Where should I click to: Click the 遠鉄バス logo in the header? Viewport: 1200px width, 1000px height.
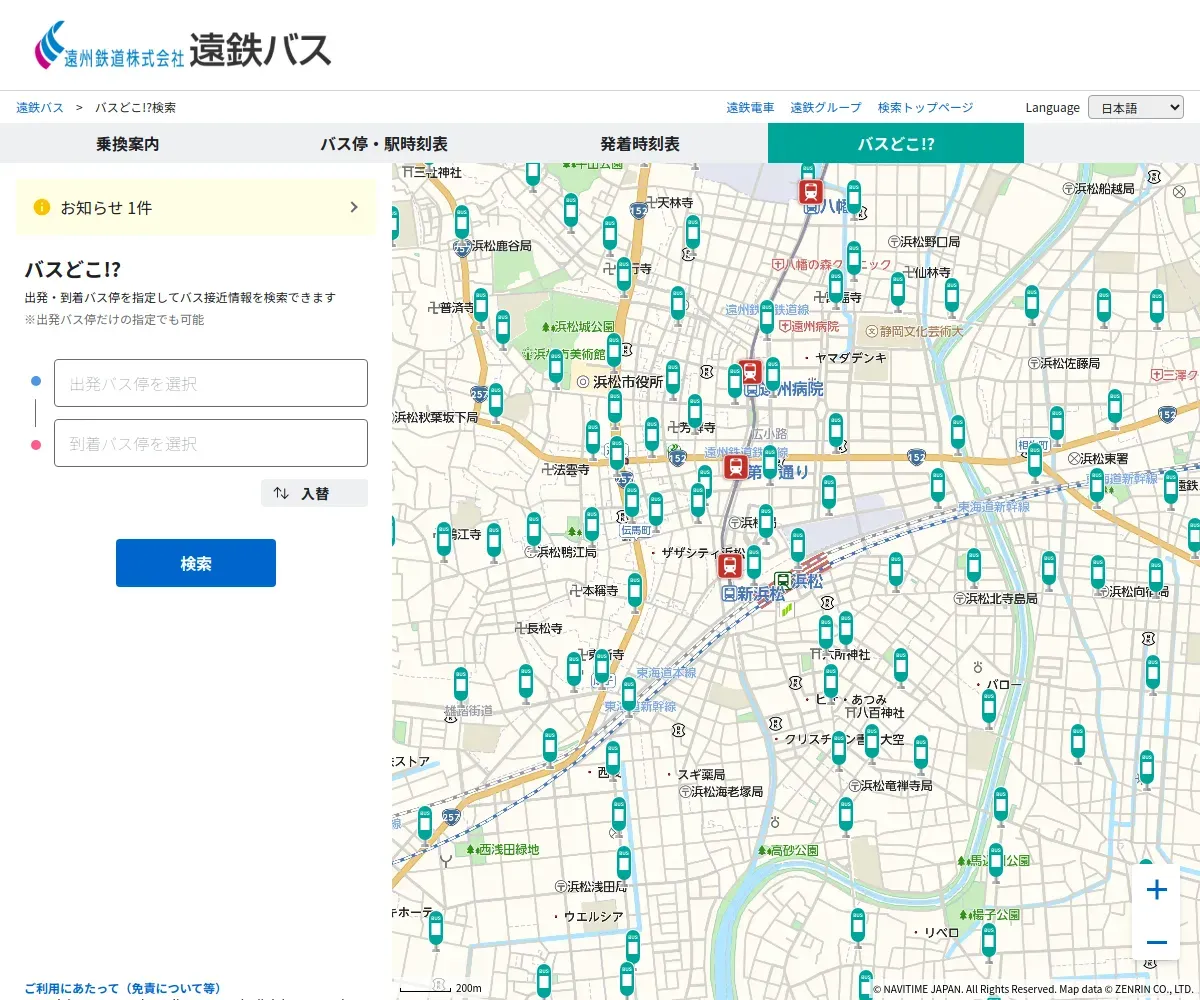[182, 47]
